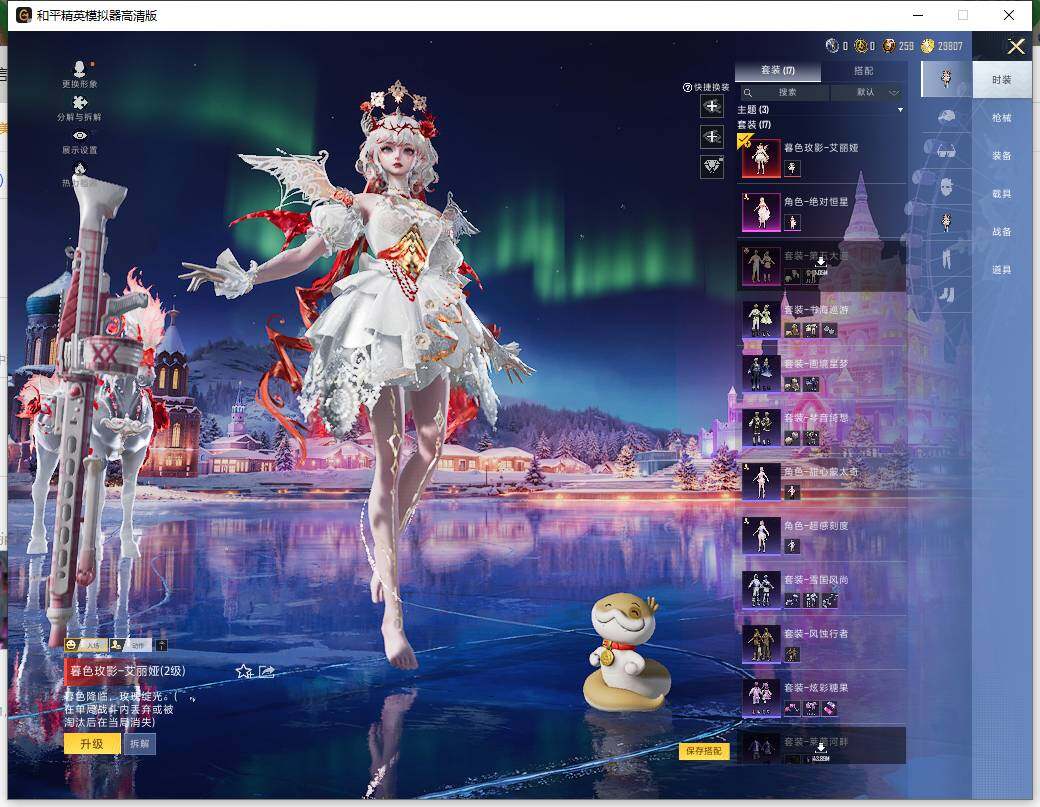Select the body subcategory icon below the mask
This screenshot has height=807, width=1040.
[x=946, y=222]
